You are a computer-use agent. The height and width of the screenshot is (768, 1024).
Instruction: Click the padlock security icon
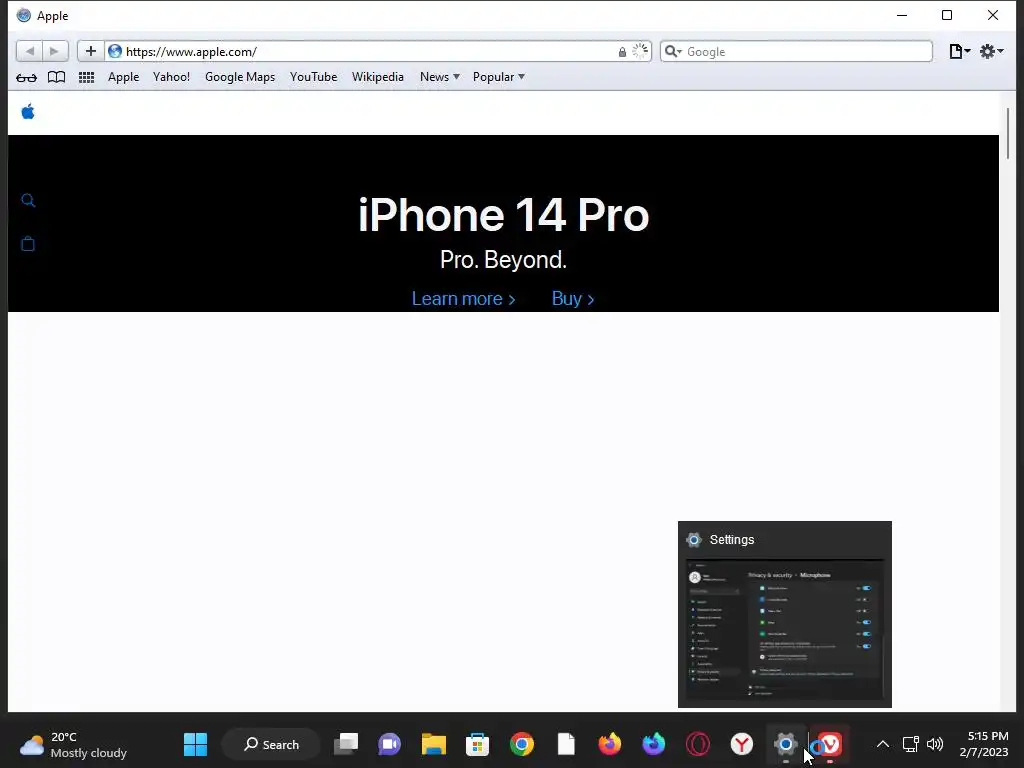click(x=622, y=52)
